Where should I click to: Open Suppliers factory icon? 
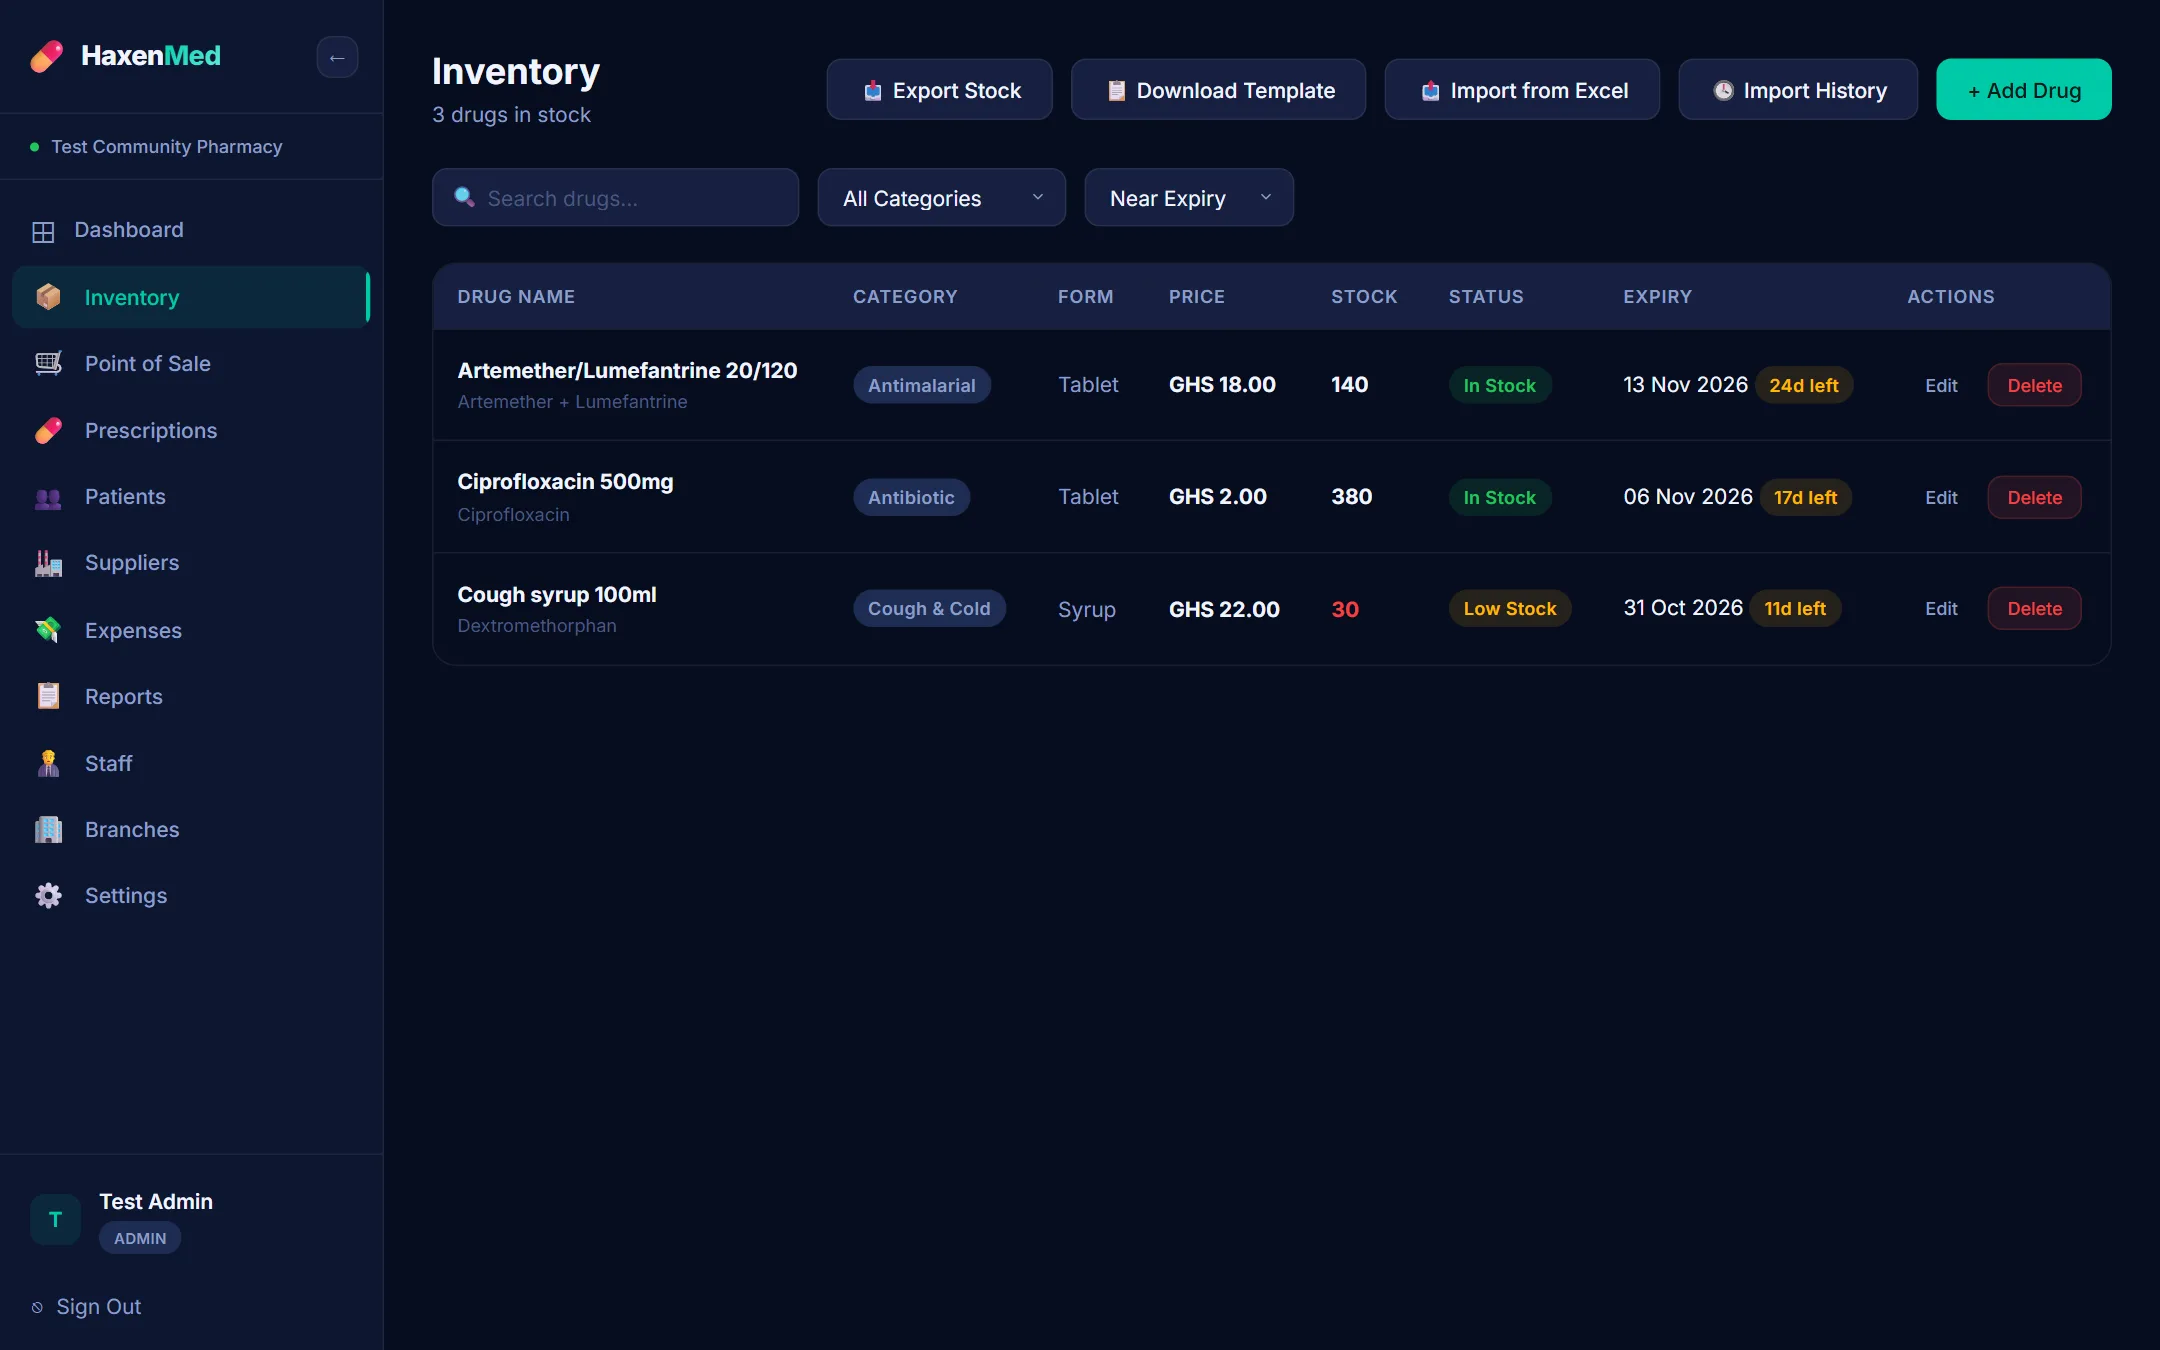(48, 563)
